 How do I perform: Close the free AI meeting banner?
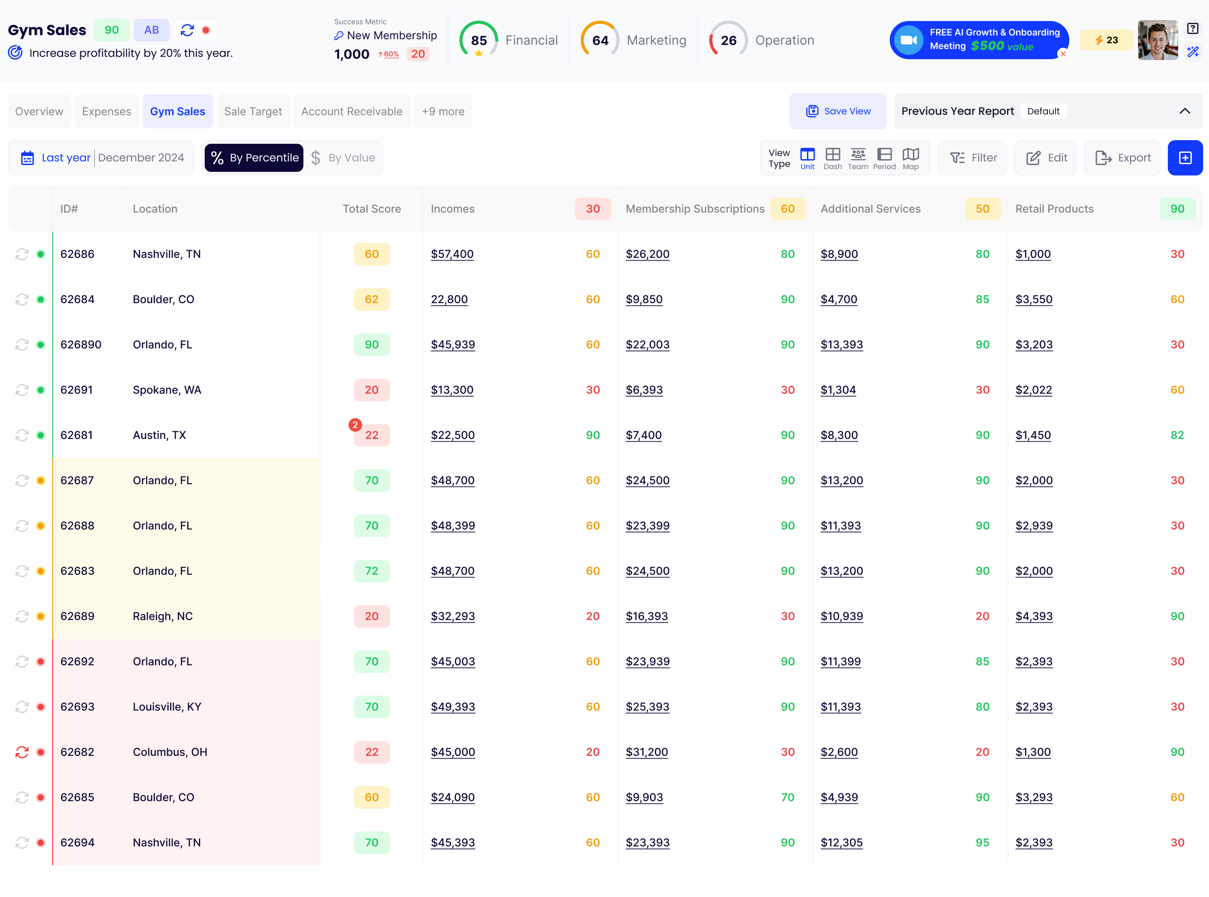[1063, 54]
